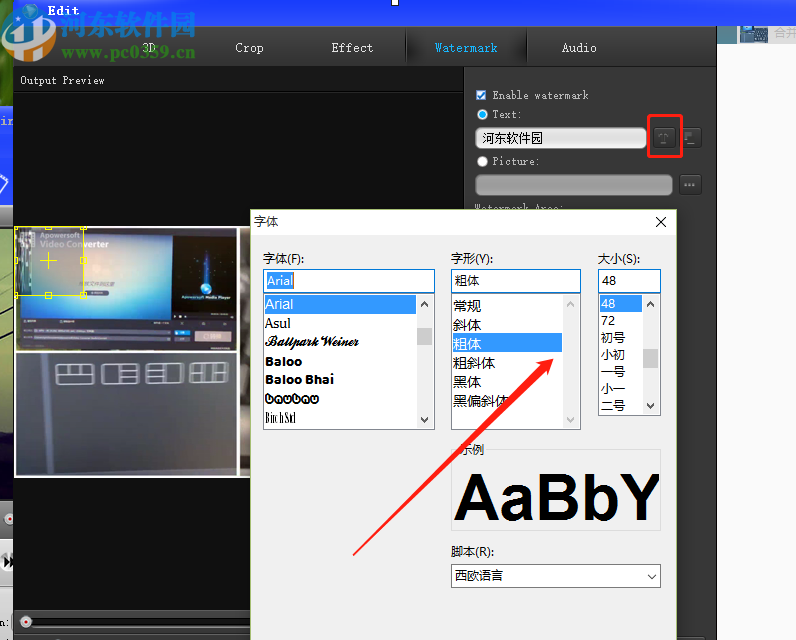Switch to the 3D tab

(149, 48)
